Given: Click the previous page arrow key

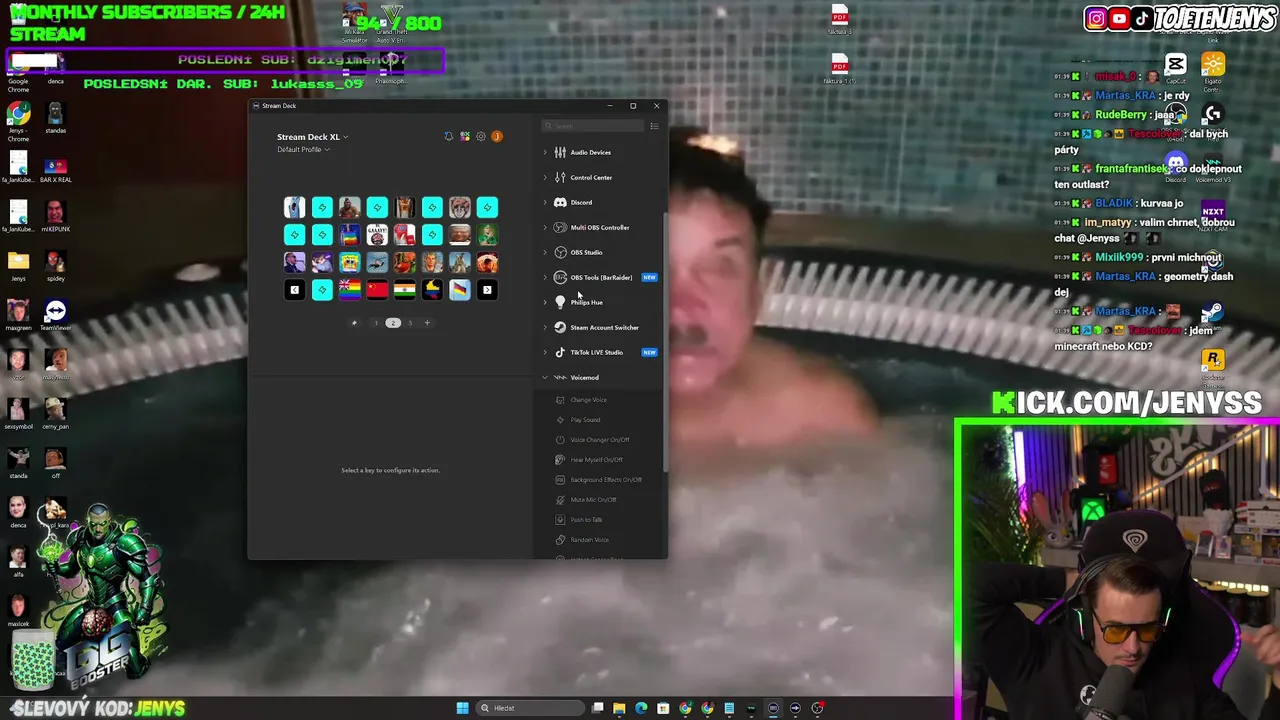Looking at the screenshot, I should [x=294, y=290].
